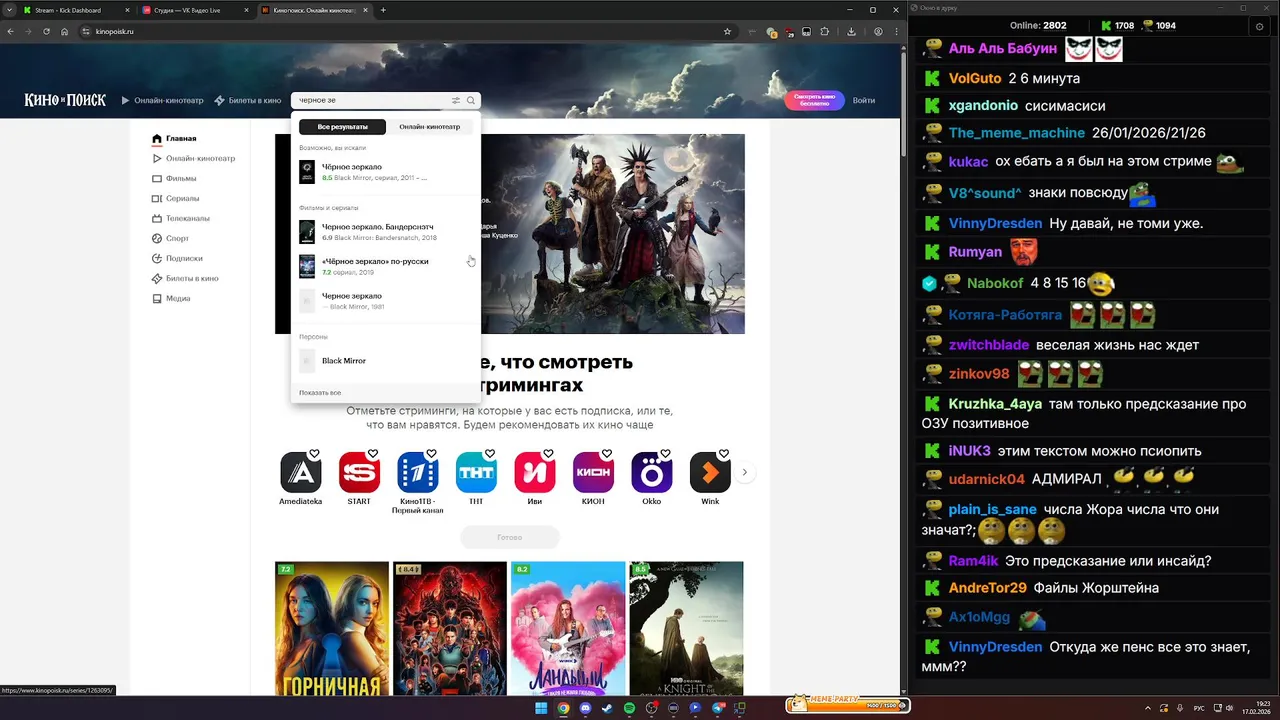Click the Meme Party 1400/1500 progress bar

[848, 705]
